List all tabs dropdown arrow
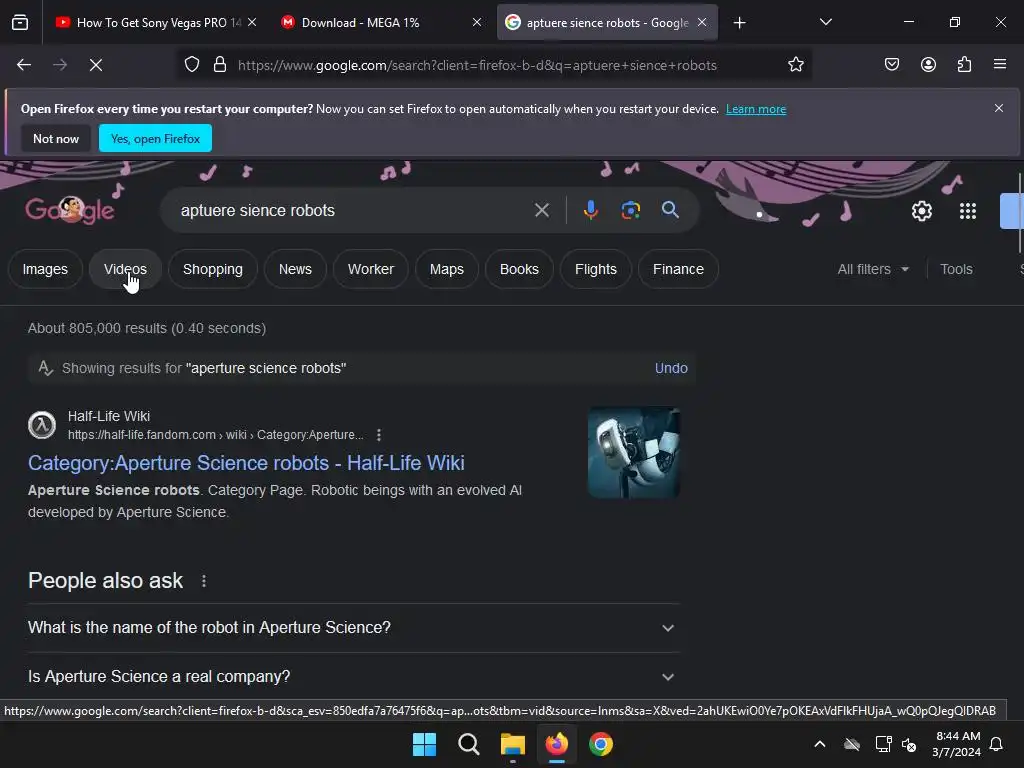The width and height of the screenshot is (1024, 768). [x=825, y=23]
